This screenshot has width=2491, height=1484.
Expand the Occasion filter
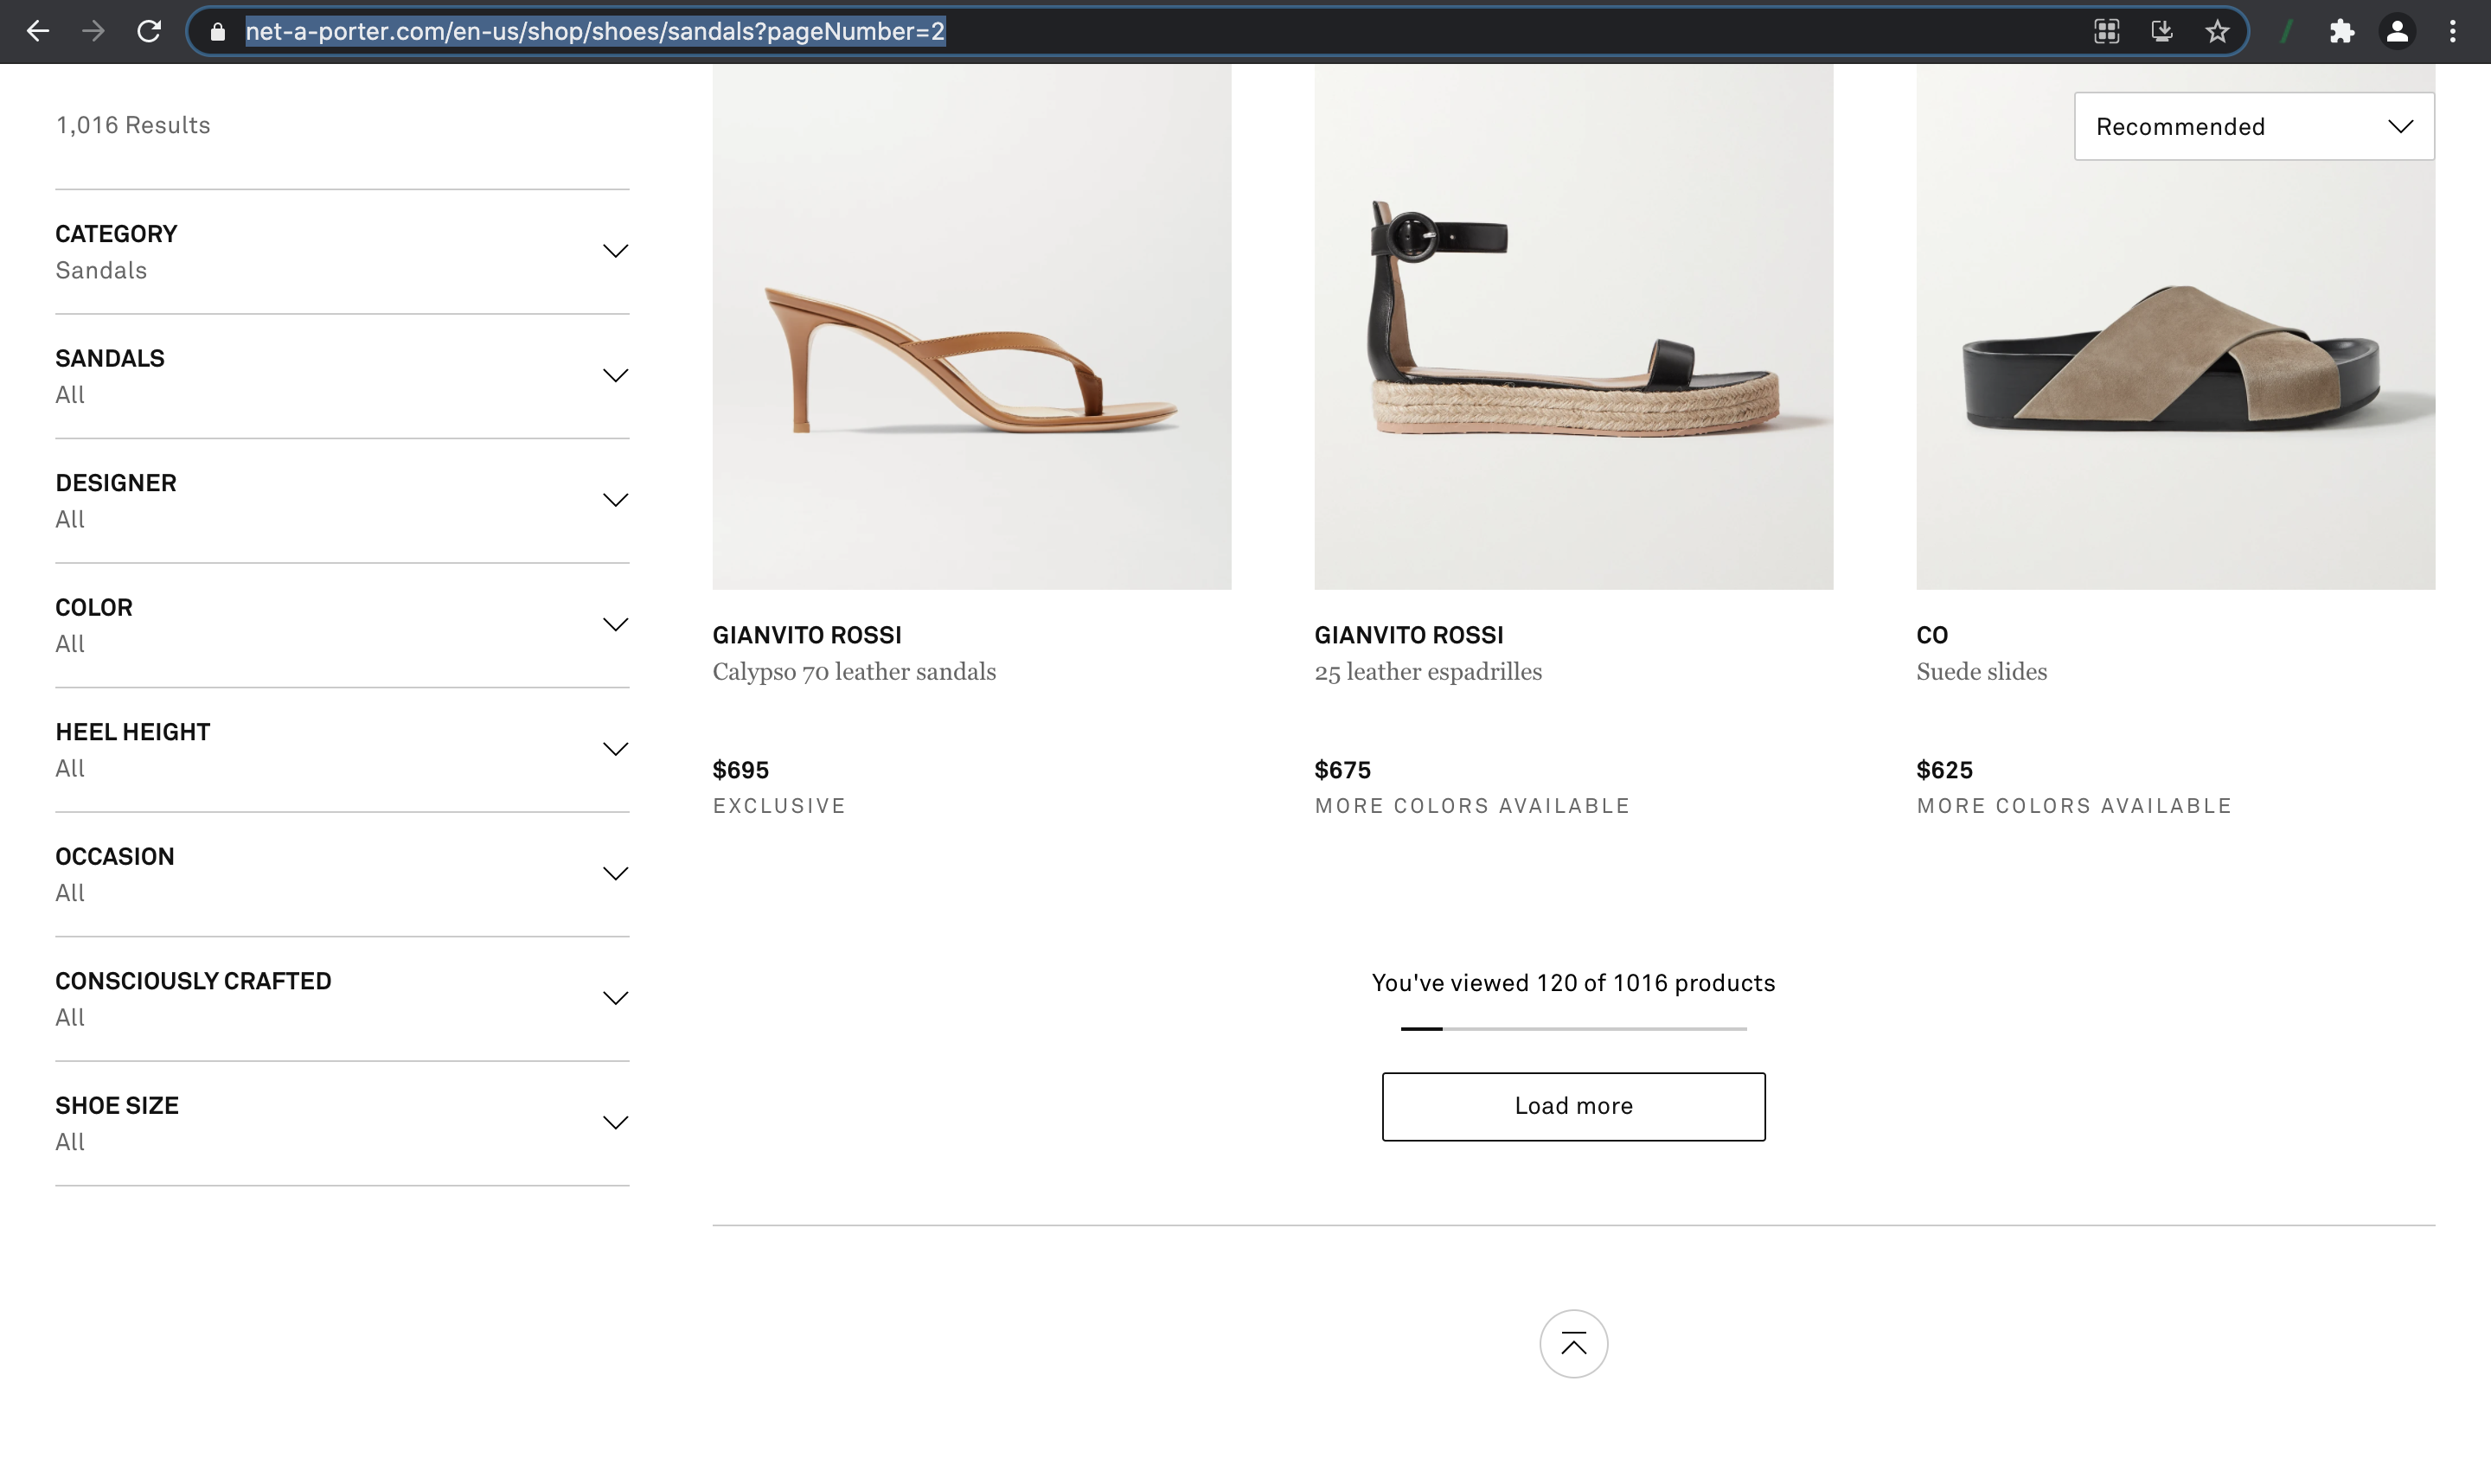pos(341,874)
